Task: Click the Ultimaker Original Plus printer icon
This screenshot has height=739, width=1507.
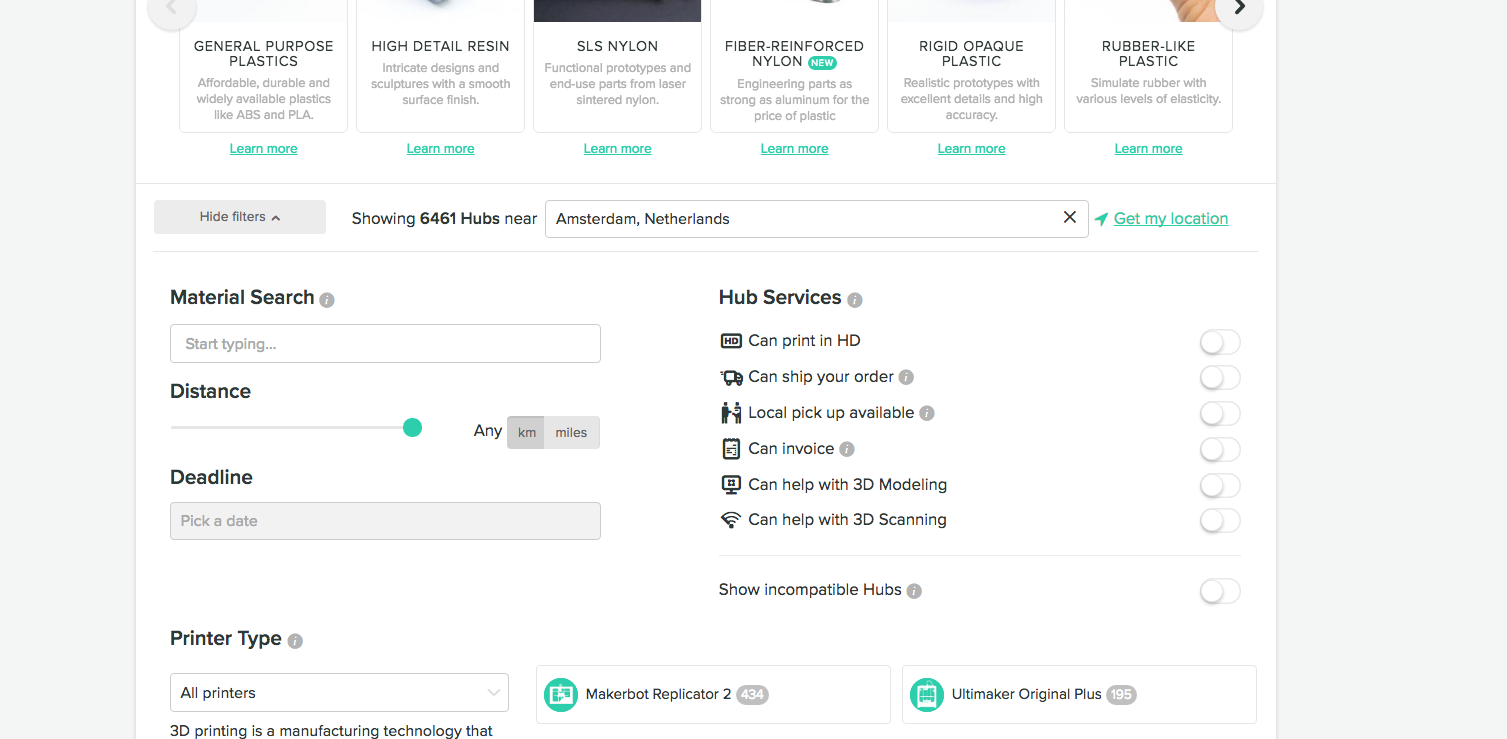Action: (x=927, y=694)
